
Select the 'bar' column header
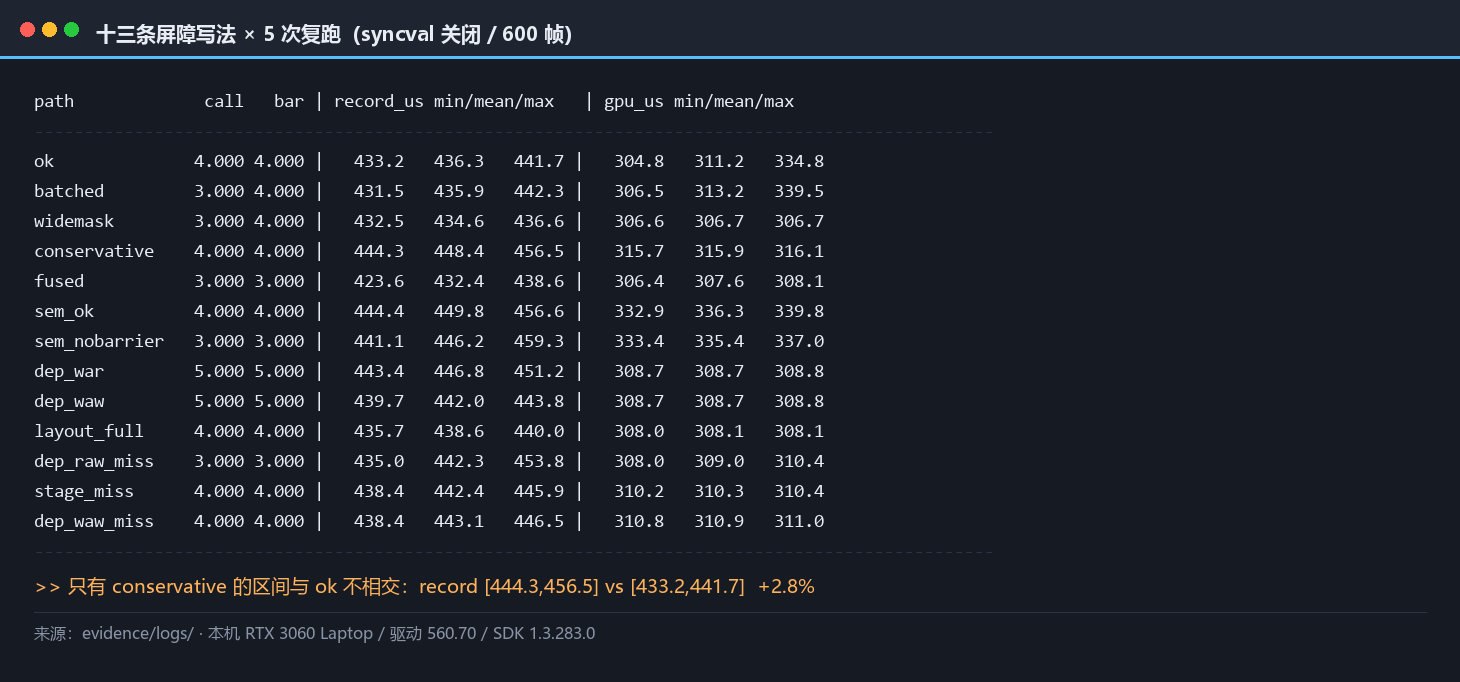[289, 101]
